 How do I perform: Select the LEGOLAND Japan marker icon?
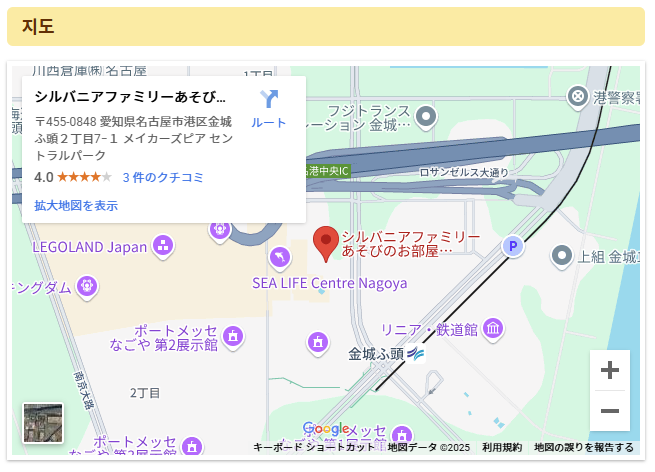click(163, 246)
